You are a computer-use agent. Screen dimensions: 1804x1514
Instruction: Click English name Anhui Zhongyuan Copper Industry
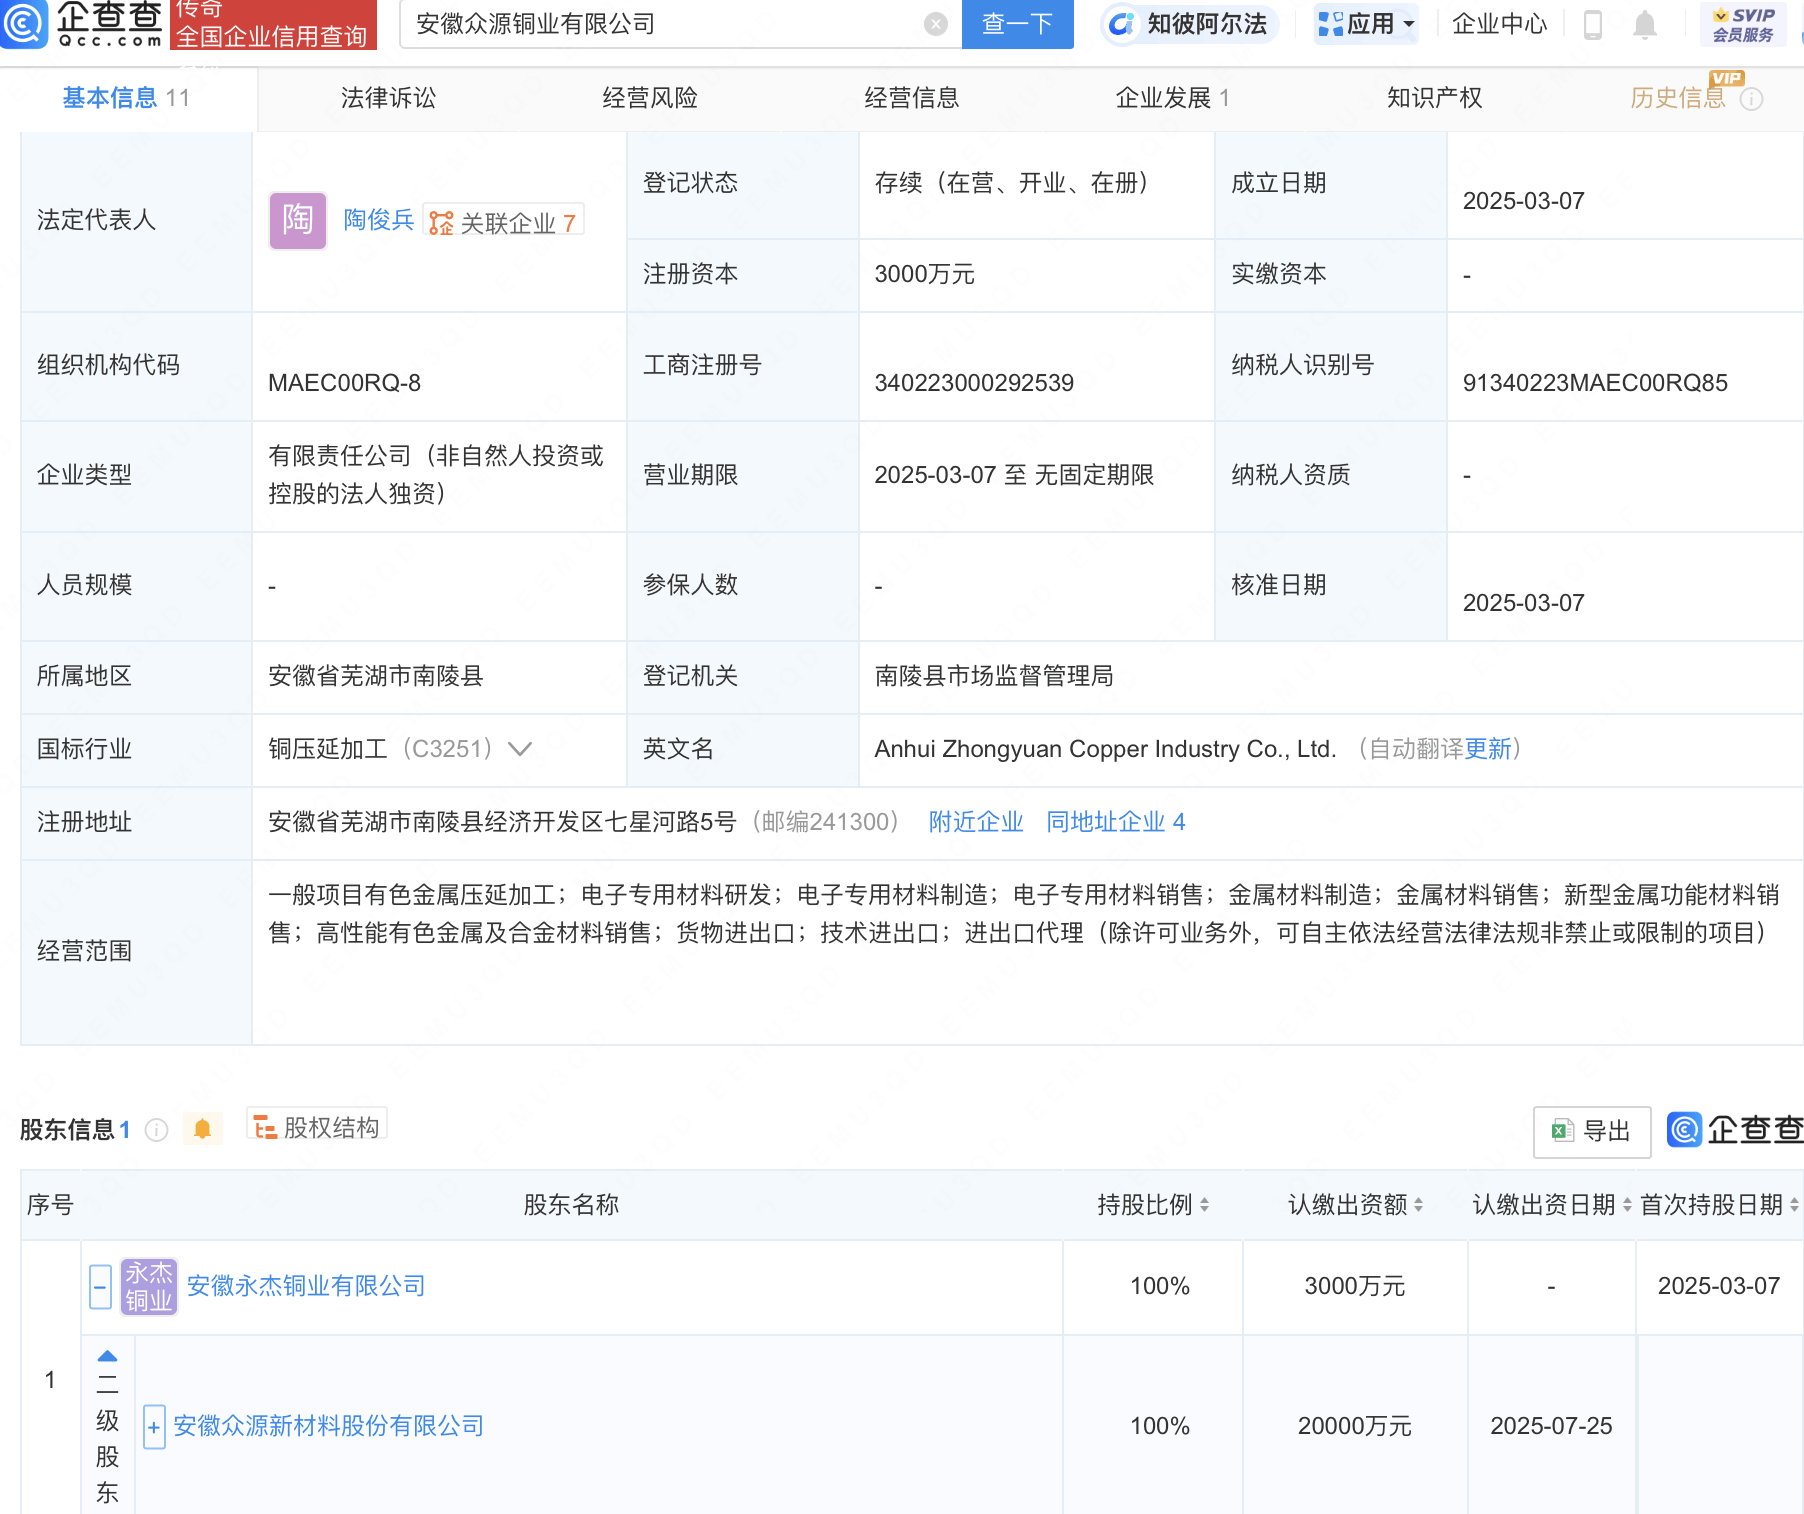coord(1105,749)
